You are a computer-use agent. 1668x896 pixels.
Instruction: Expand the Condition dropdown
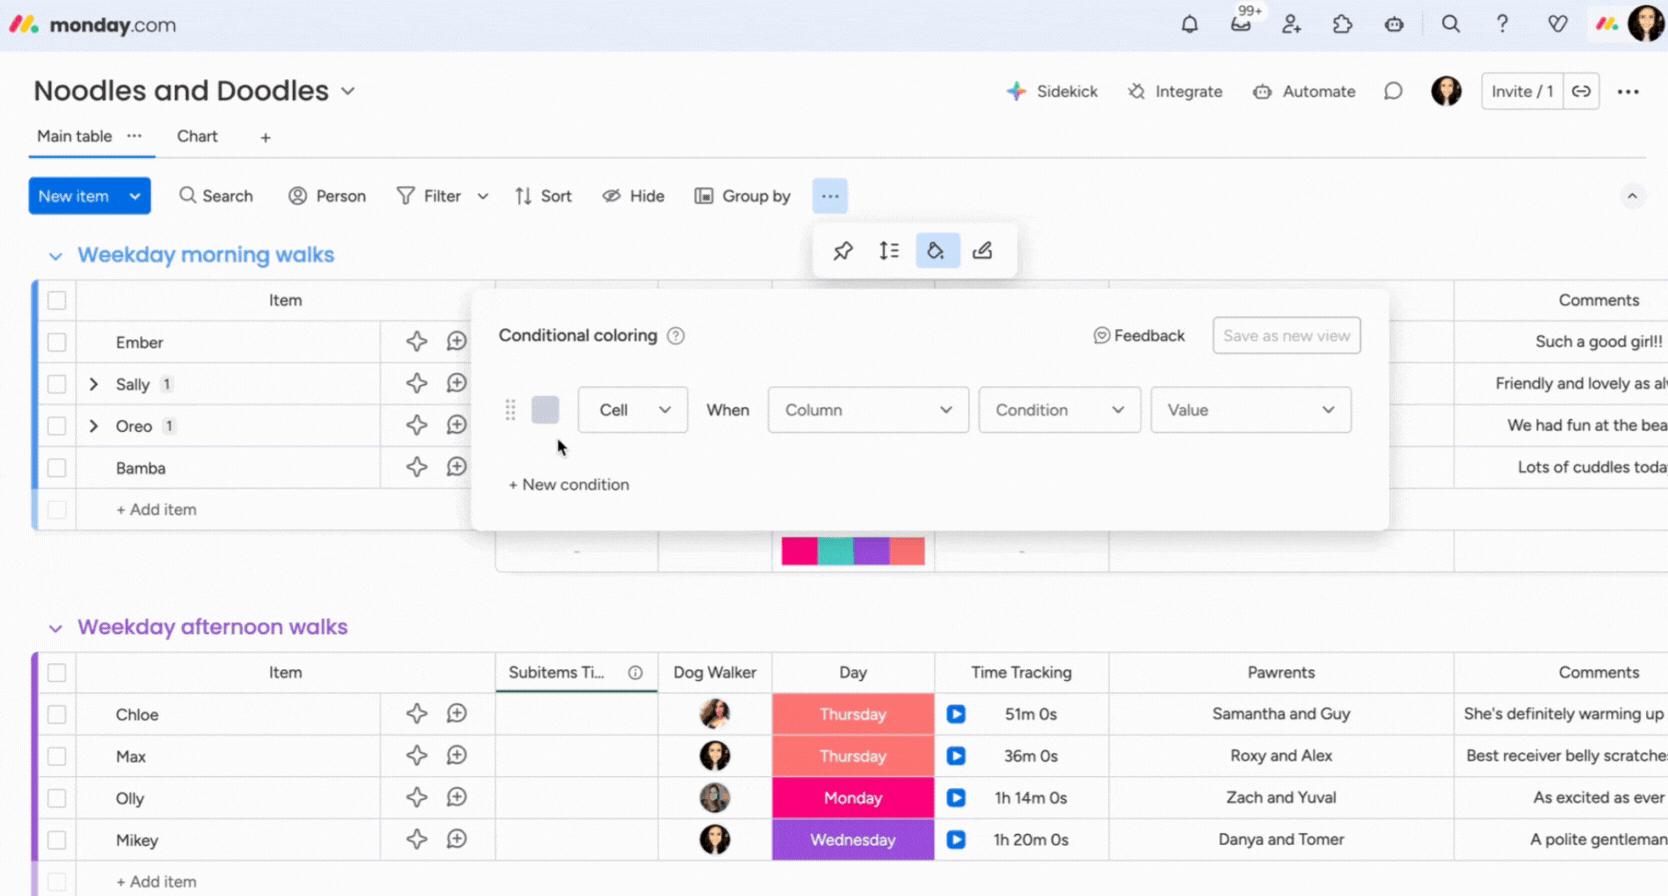pos(1059,410)
